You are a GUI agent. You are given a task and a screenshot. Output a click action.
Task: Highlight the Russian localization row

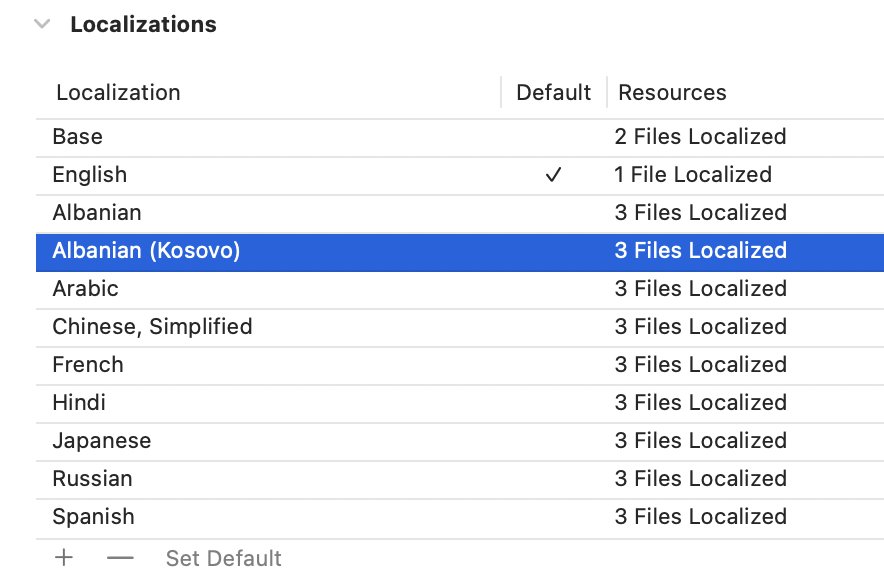tap(94, 479)
